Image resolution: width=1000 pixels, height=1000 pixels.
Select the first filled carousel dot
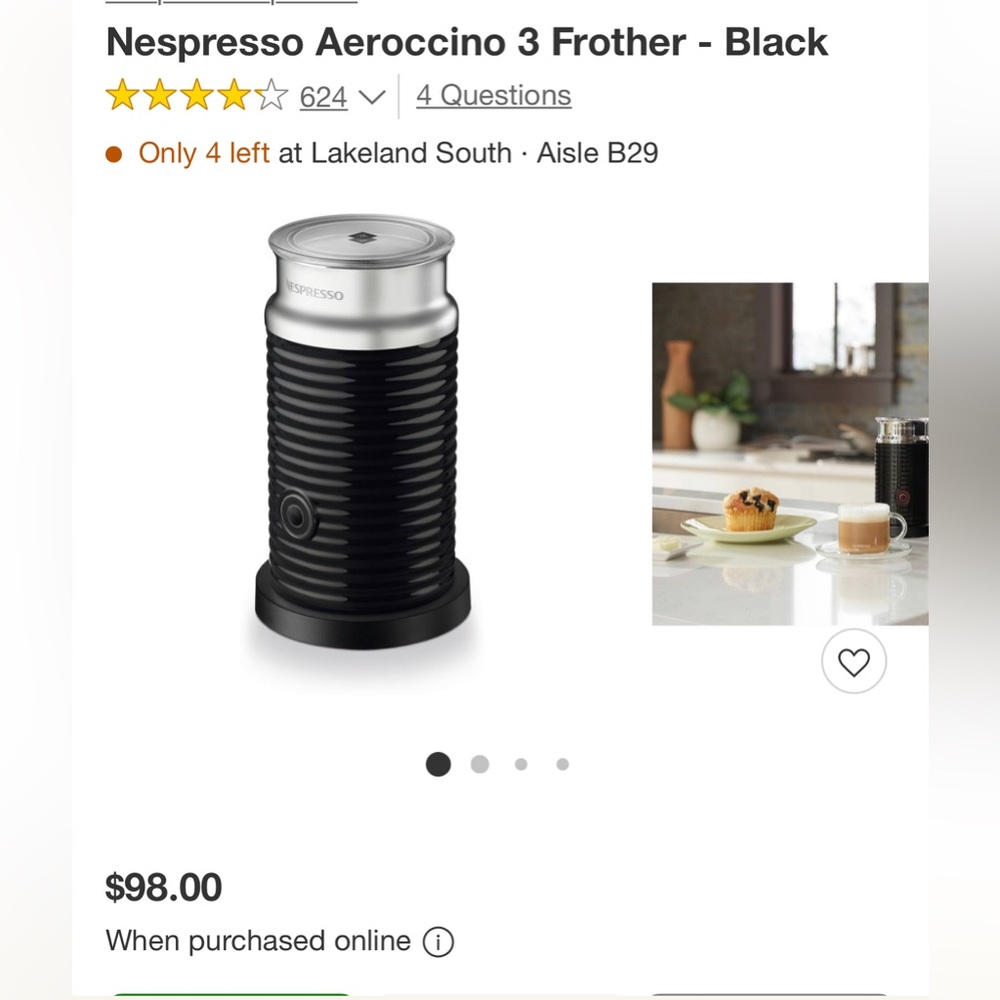click(438, 764)
